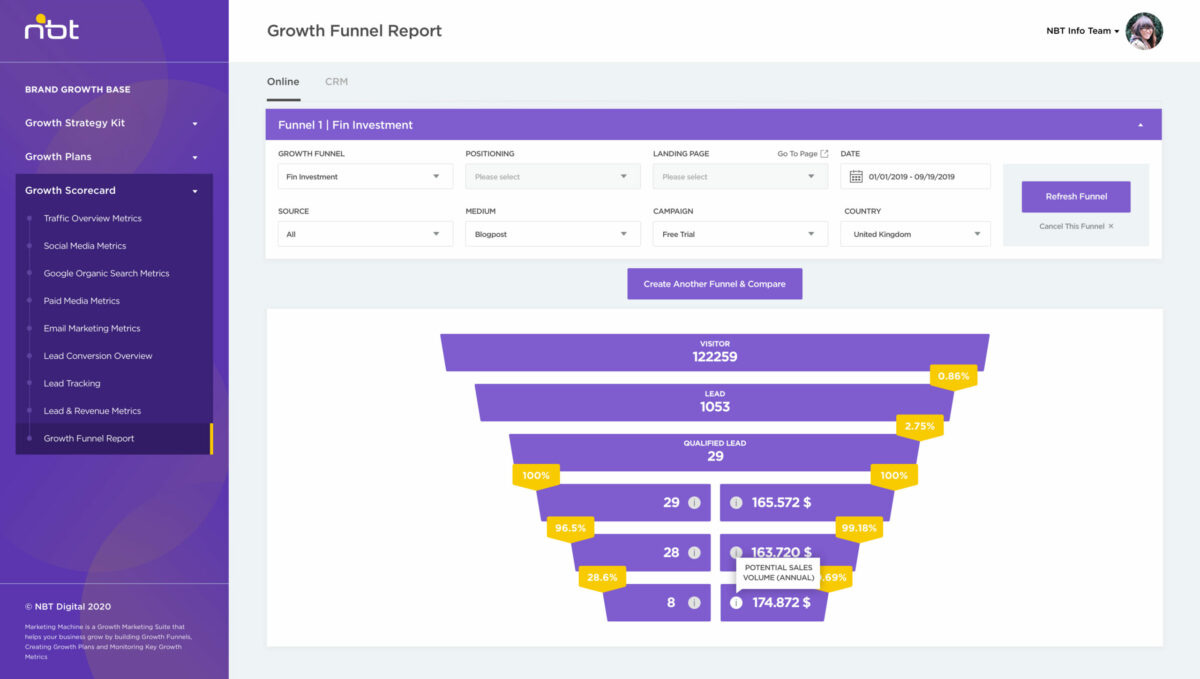Click the info icon next to 165.572 $
This screenshot has width=1200, height=679.
click(737, 503)
